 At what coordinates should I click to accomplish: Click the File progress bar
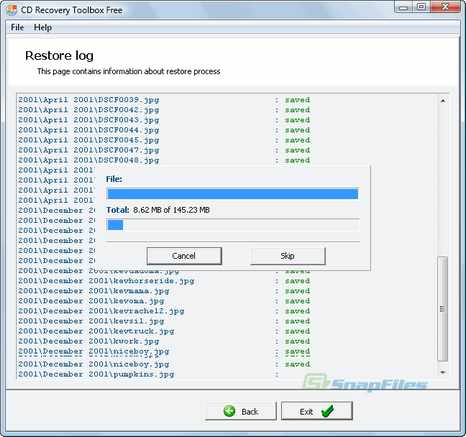click(x=233, y=193)
